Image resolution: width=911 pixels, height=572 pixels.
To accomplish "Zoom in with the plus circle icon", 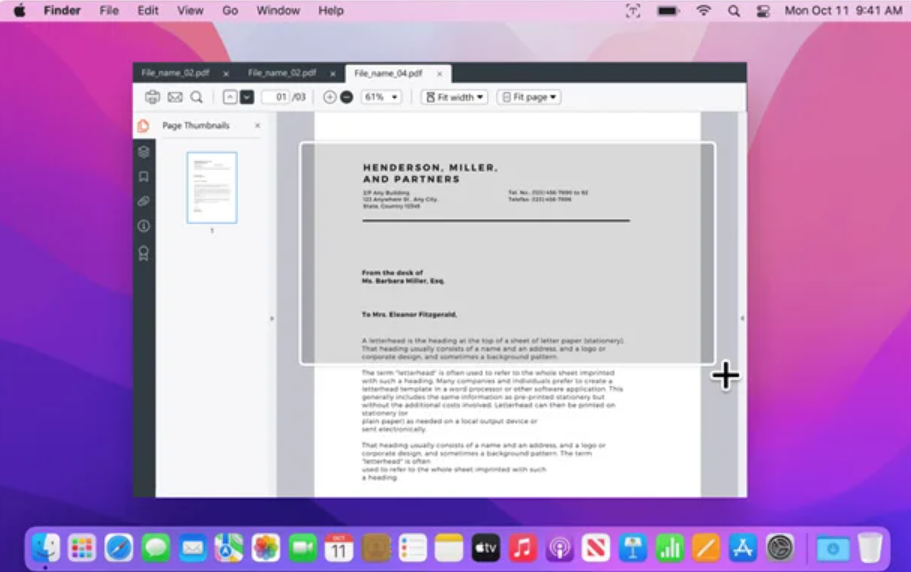I will (x=329, y=97).
